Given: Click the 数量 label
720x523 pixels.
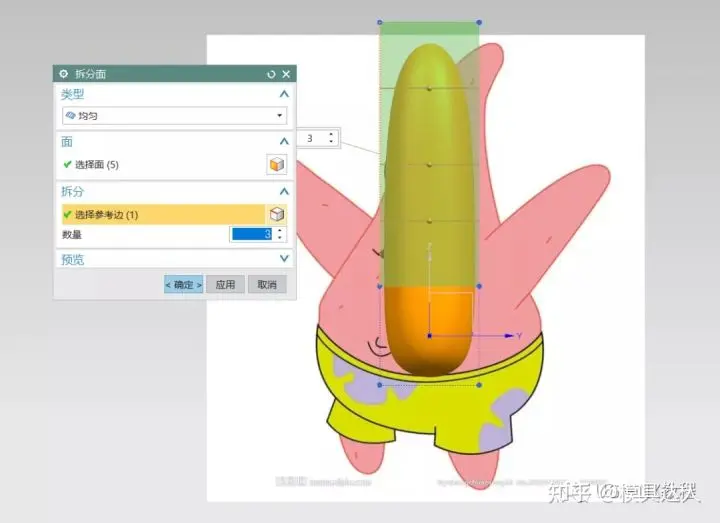Looking at the screenshot, I should [x=72, y=235].
